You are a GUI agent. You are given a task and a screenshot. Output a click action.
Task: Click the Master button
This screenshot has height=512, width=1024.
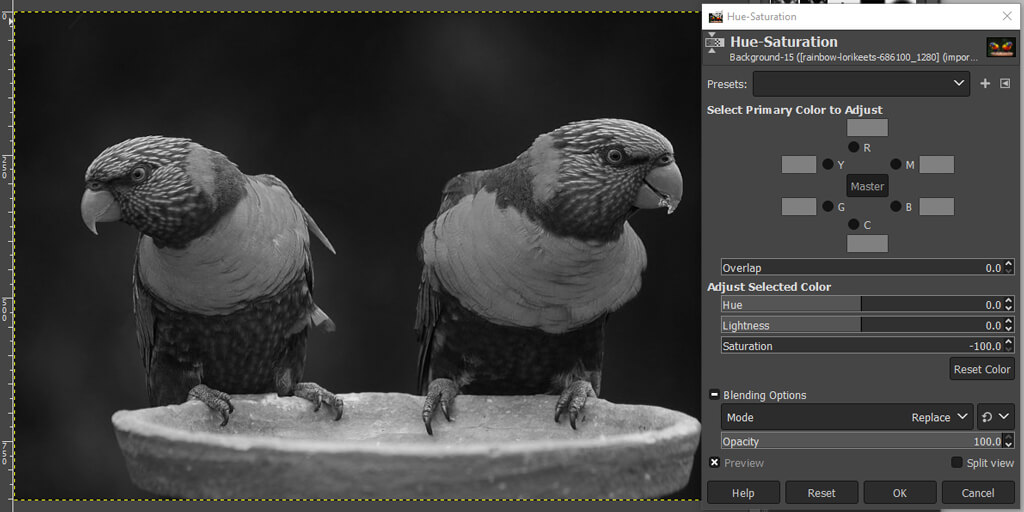tap(867, 186)
